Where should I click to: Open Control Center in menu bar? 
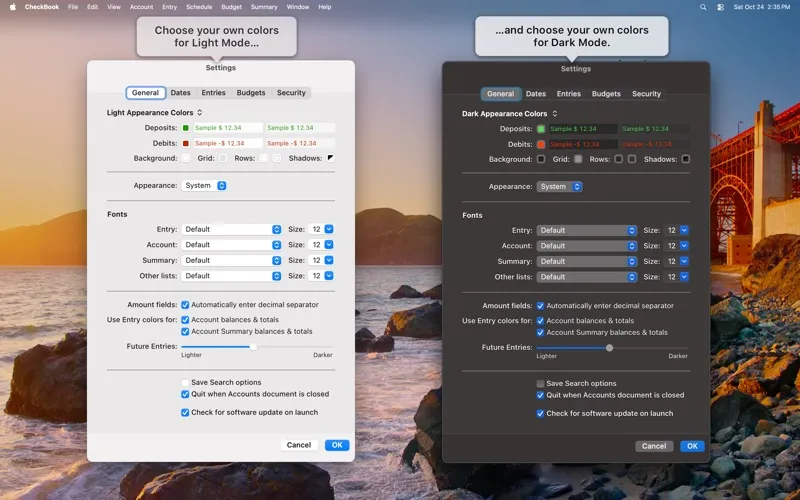coord(720,7)
